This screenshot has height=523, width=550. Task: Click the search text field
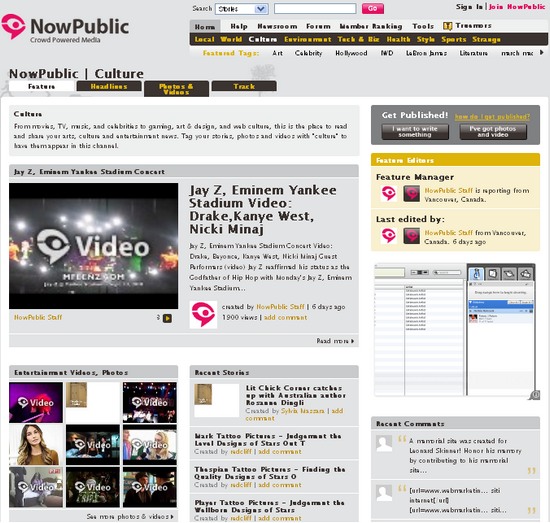click(x=315, y=8)
